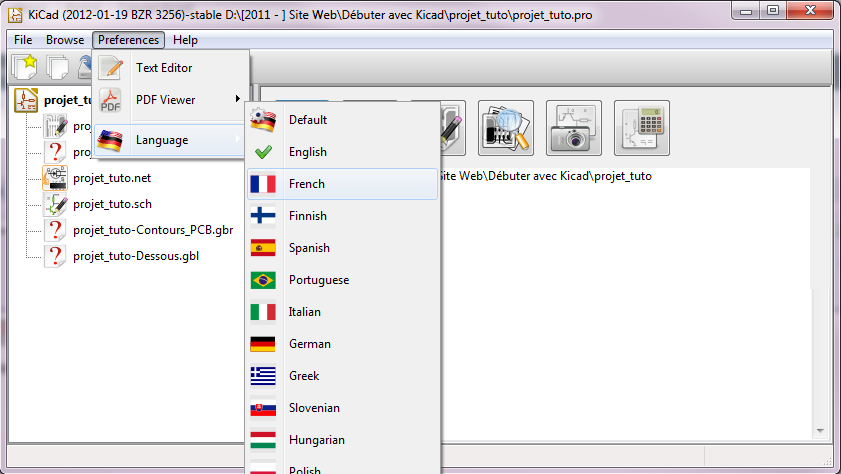Click the netlist file icon
841x474 pixels.
[x=55, y=178]
